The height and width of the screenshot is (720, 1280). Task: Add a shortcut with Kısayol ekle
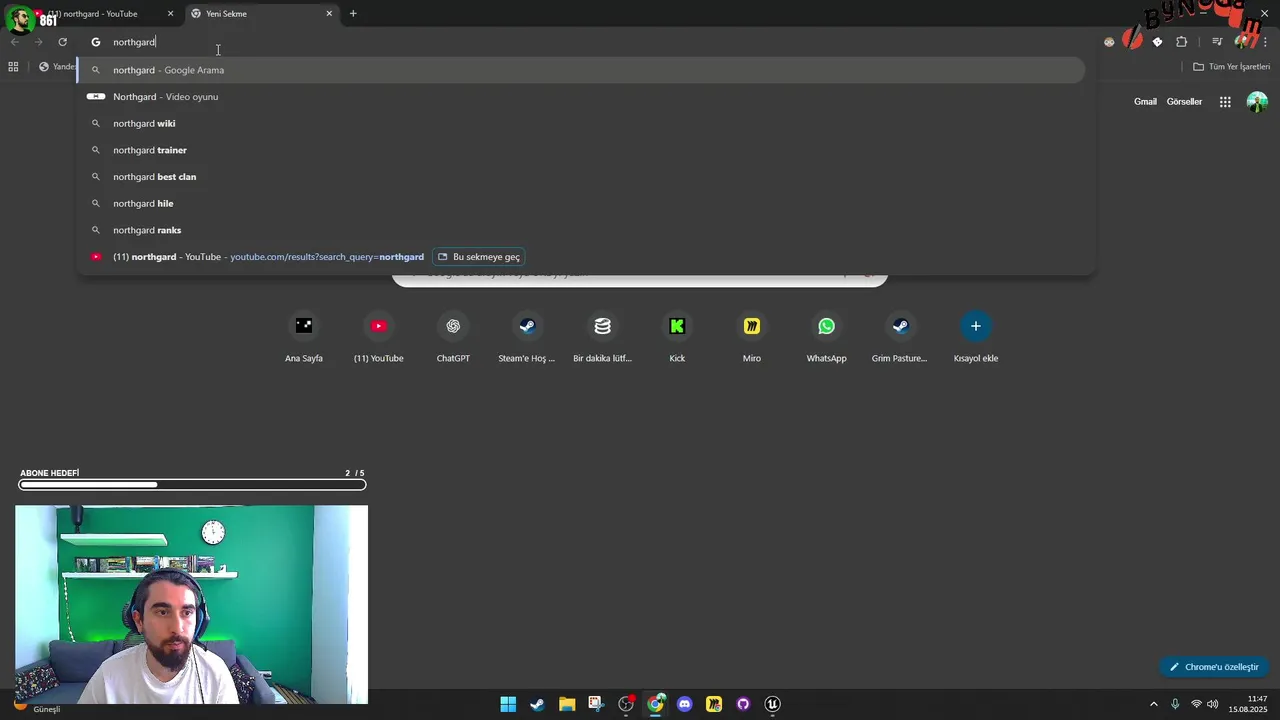[976, 338]
